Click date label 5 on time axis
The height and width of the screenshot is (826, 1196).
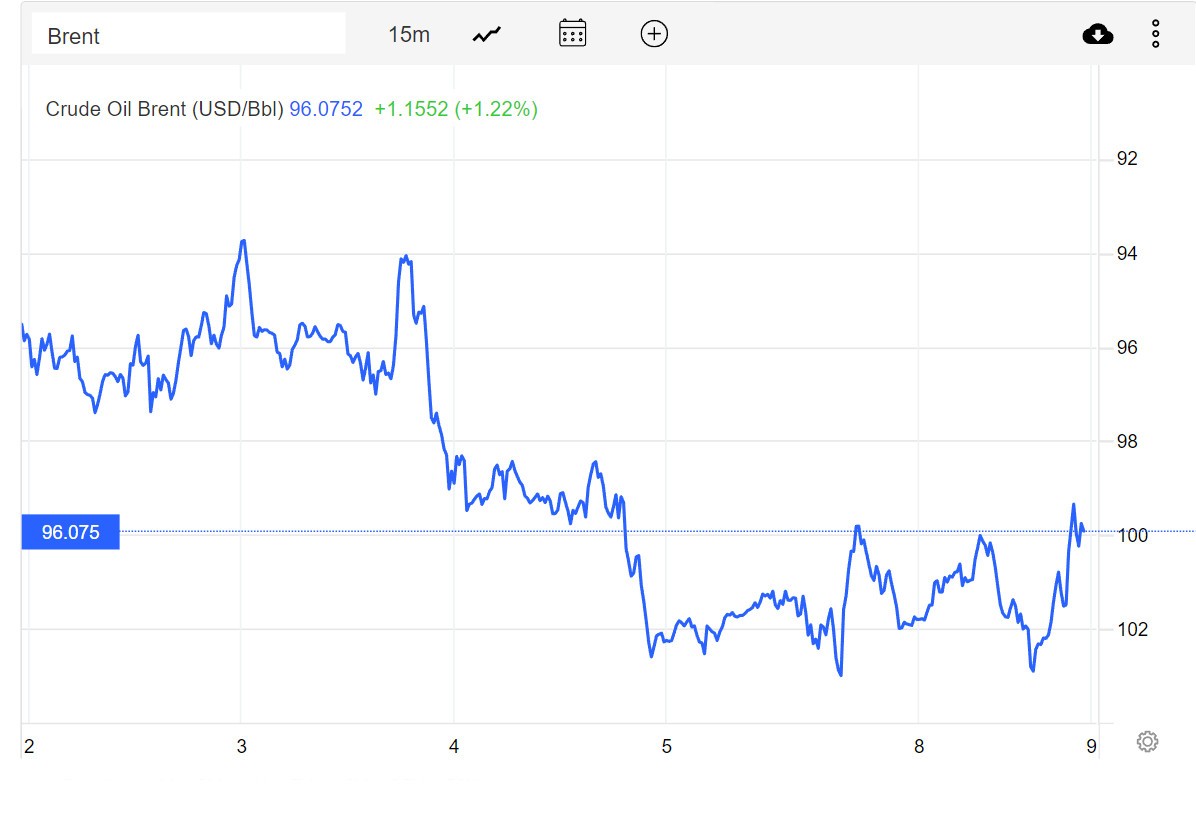click(x=666, y=745)
